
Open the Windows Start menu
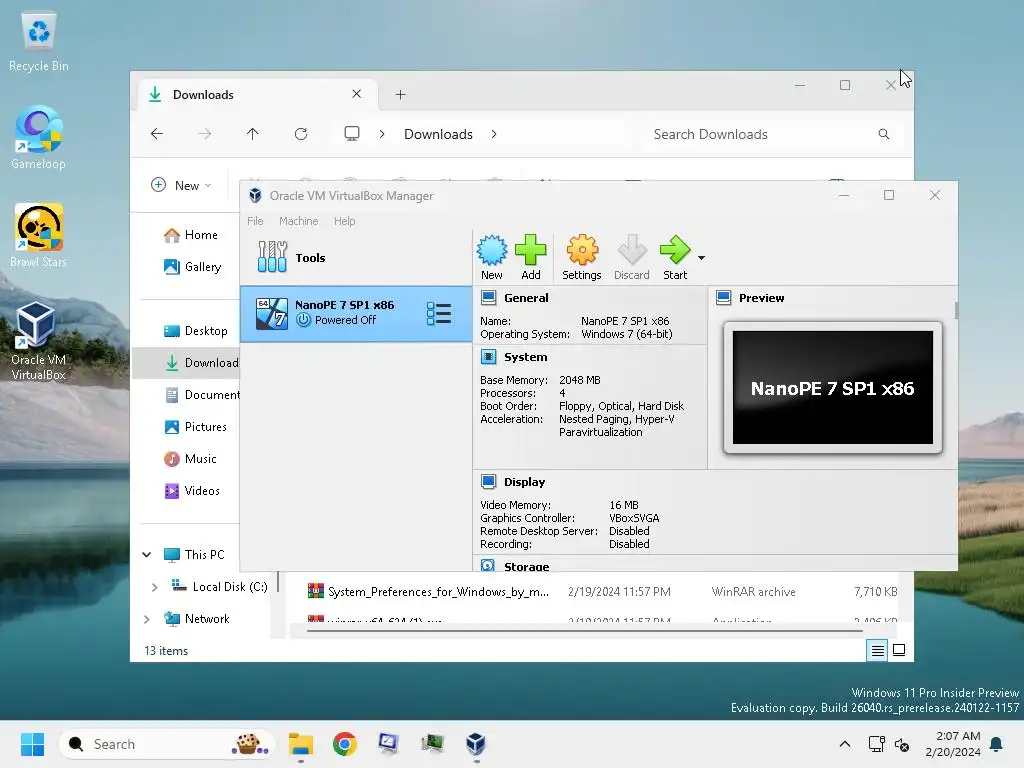pyautogui.click(x=32, y=744)
